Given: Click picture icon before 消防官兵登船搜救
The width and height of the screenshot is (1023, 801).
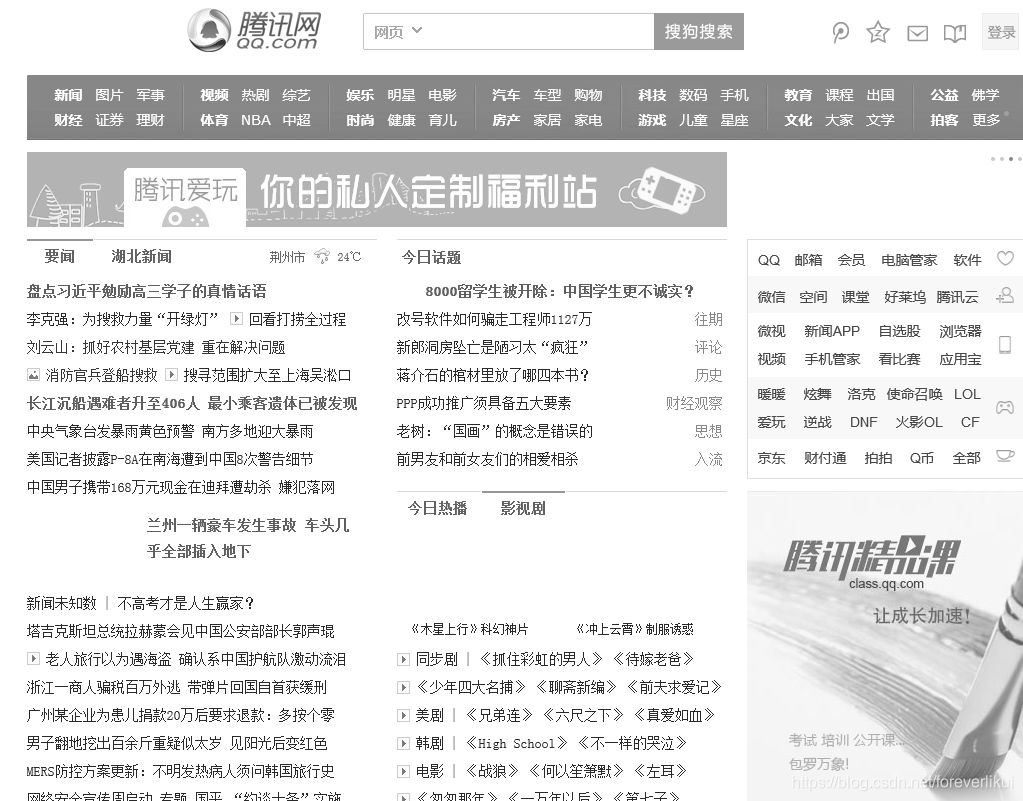Looking at the screenshot, I should [33, 375].
